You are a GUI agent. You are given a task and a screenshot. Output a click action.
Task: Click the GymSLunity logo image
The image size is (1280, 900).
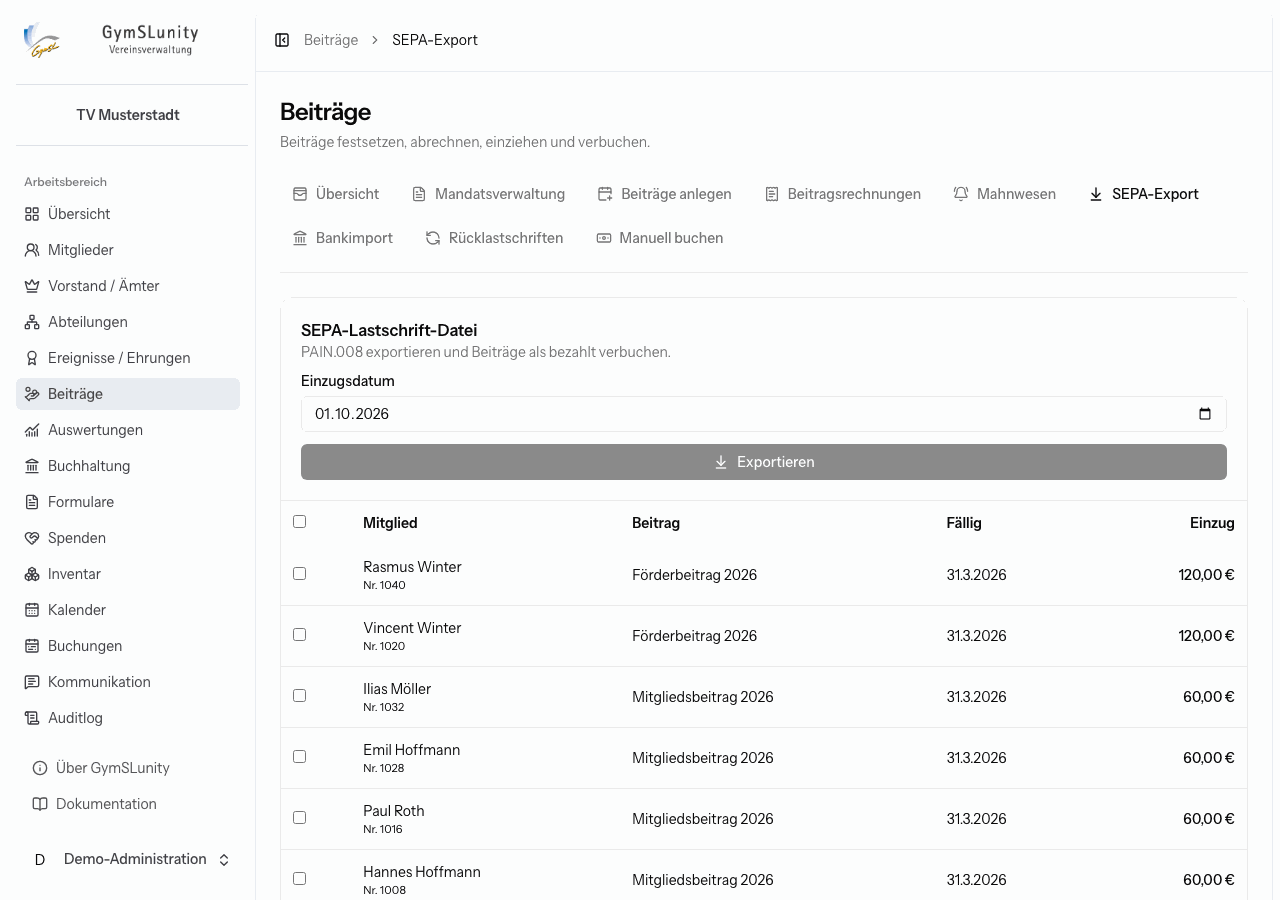(42, 41)
